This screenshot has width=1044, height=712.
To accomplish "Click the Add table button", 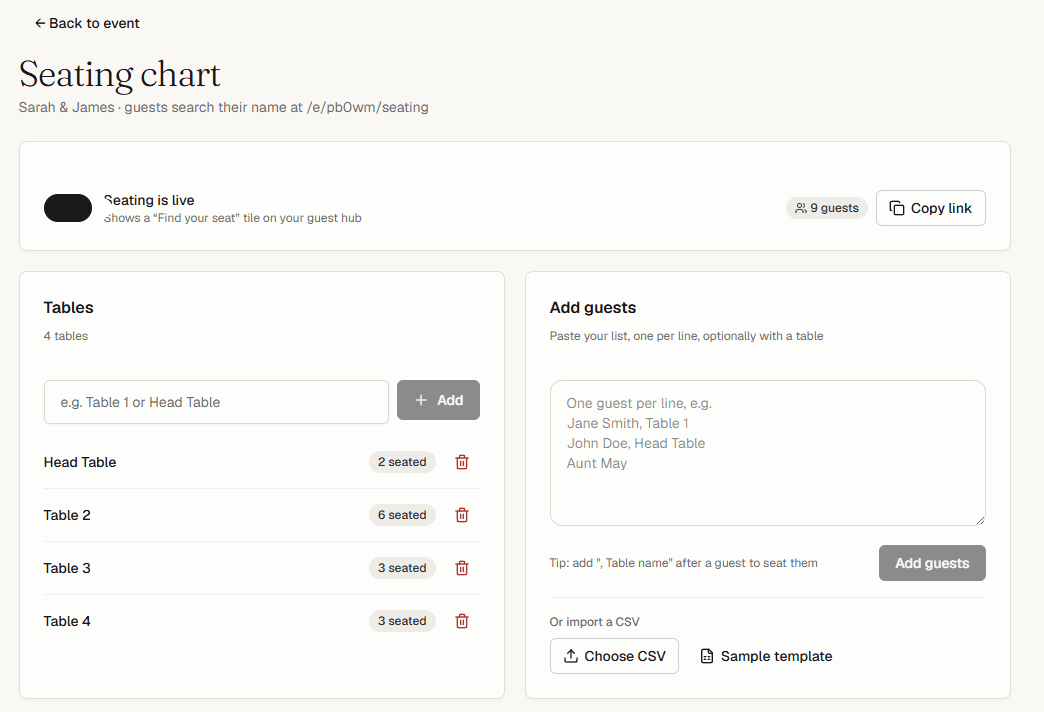I will (438, 400).
